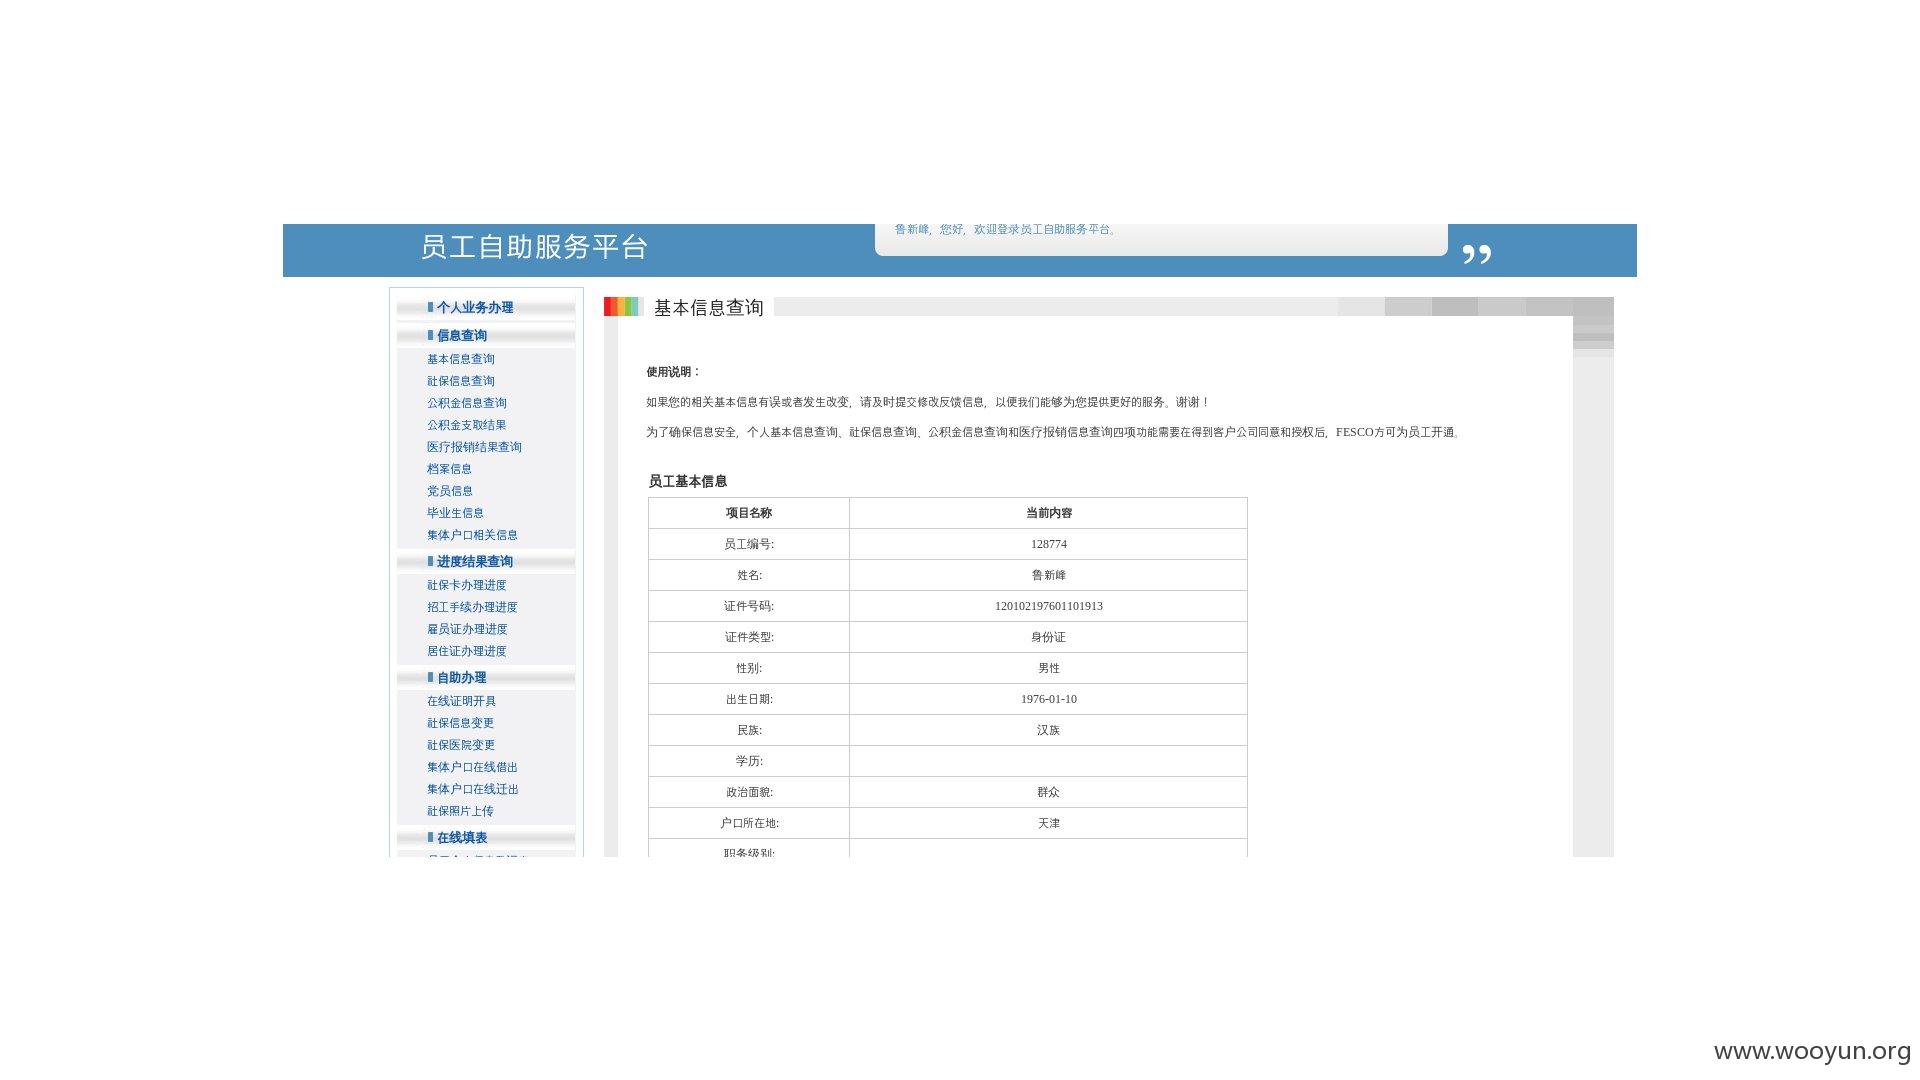
Task: Open 社保医院变更 link
Action: 461,745
